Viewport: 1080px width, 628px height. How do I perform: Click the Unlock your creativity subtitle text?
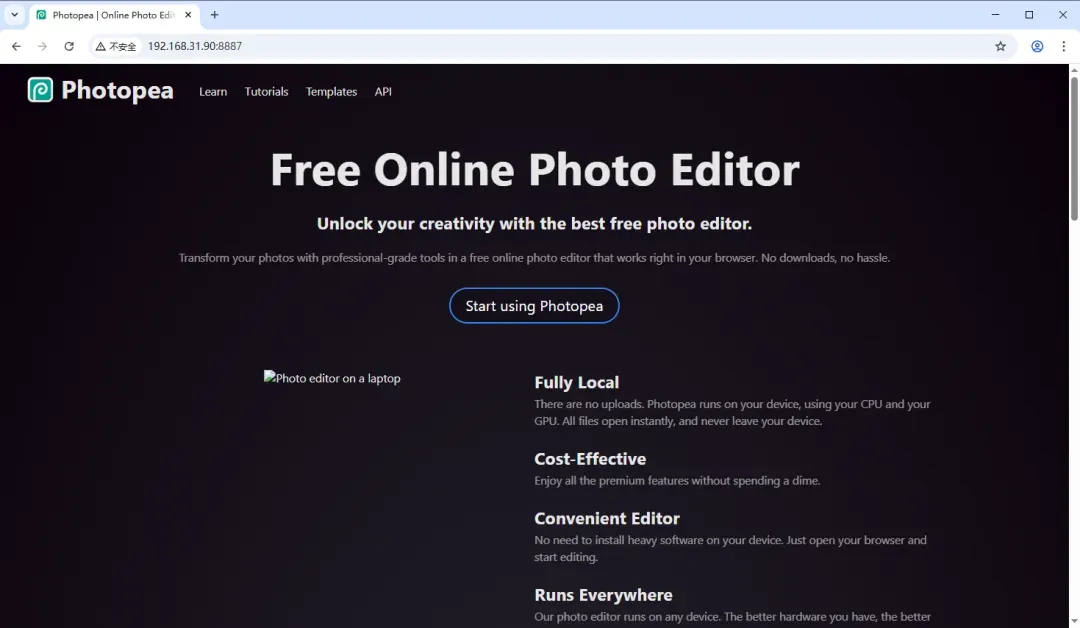coord(534,224)
